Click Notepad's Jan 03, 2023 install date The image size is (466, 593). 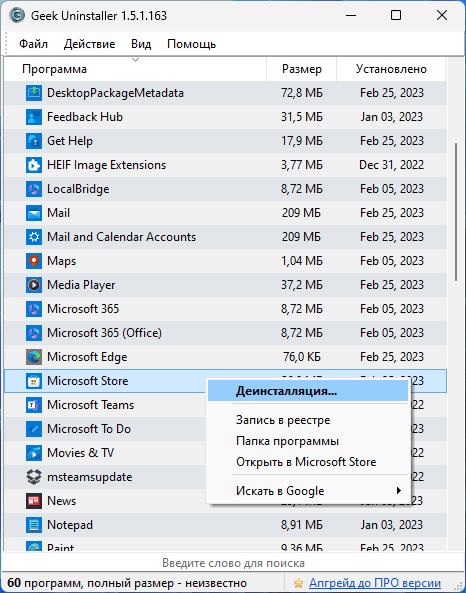coord(391,525)
